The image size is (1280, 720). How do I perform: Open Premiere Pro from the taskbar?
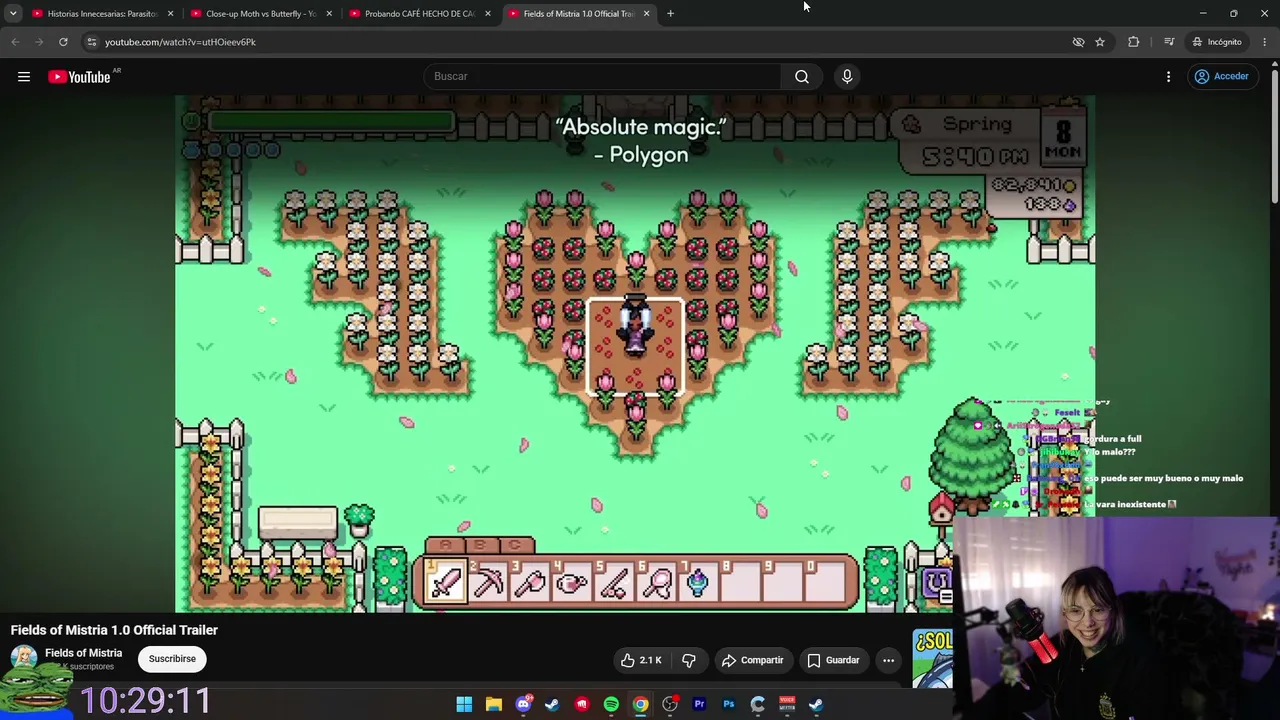click(x=699, y=704)
